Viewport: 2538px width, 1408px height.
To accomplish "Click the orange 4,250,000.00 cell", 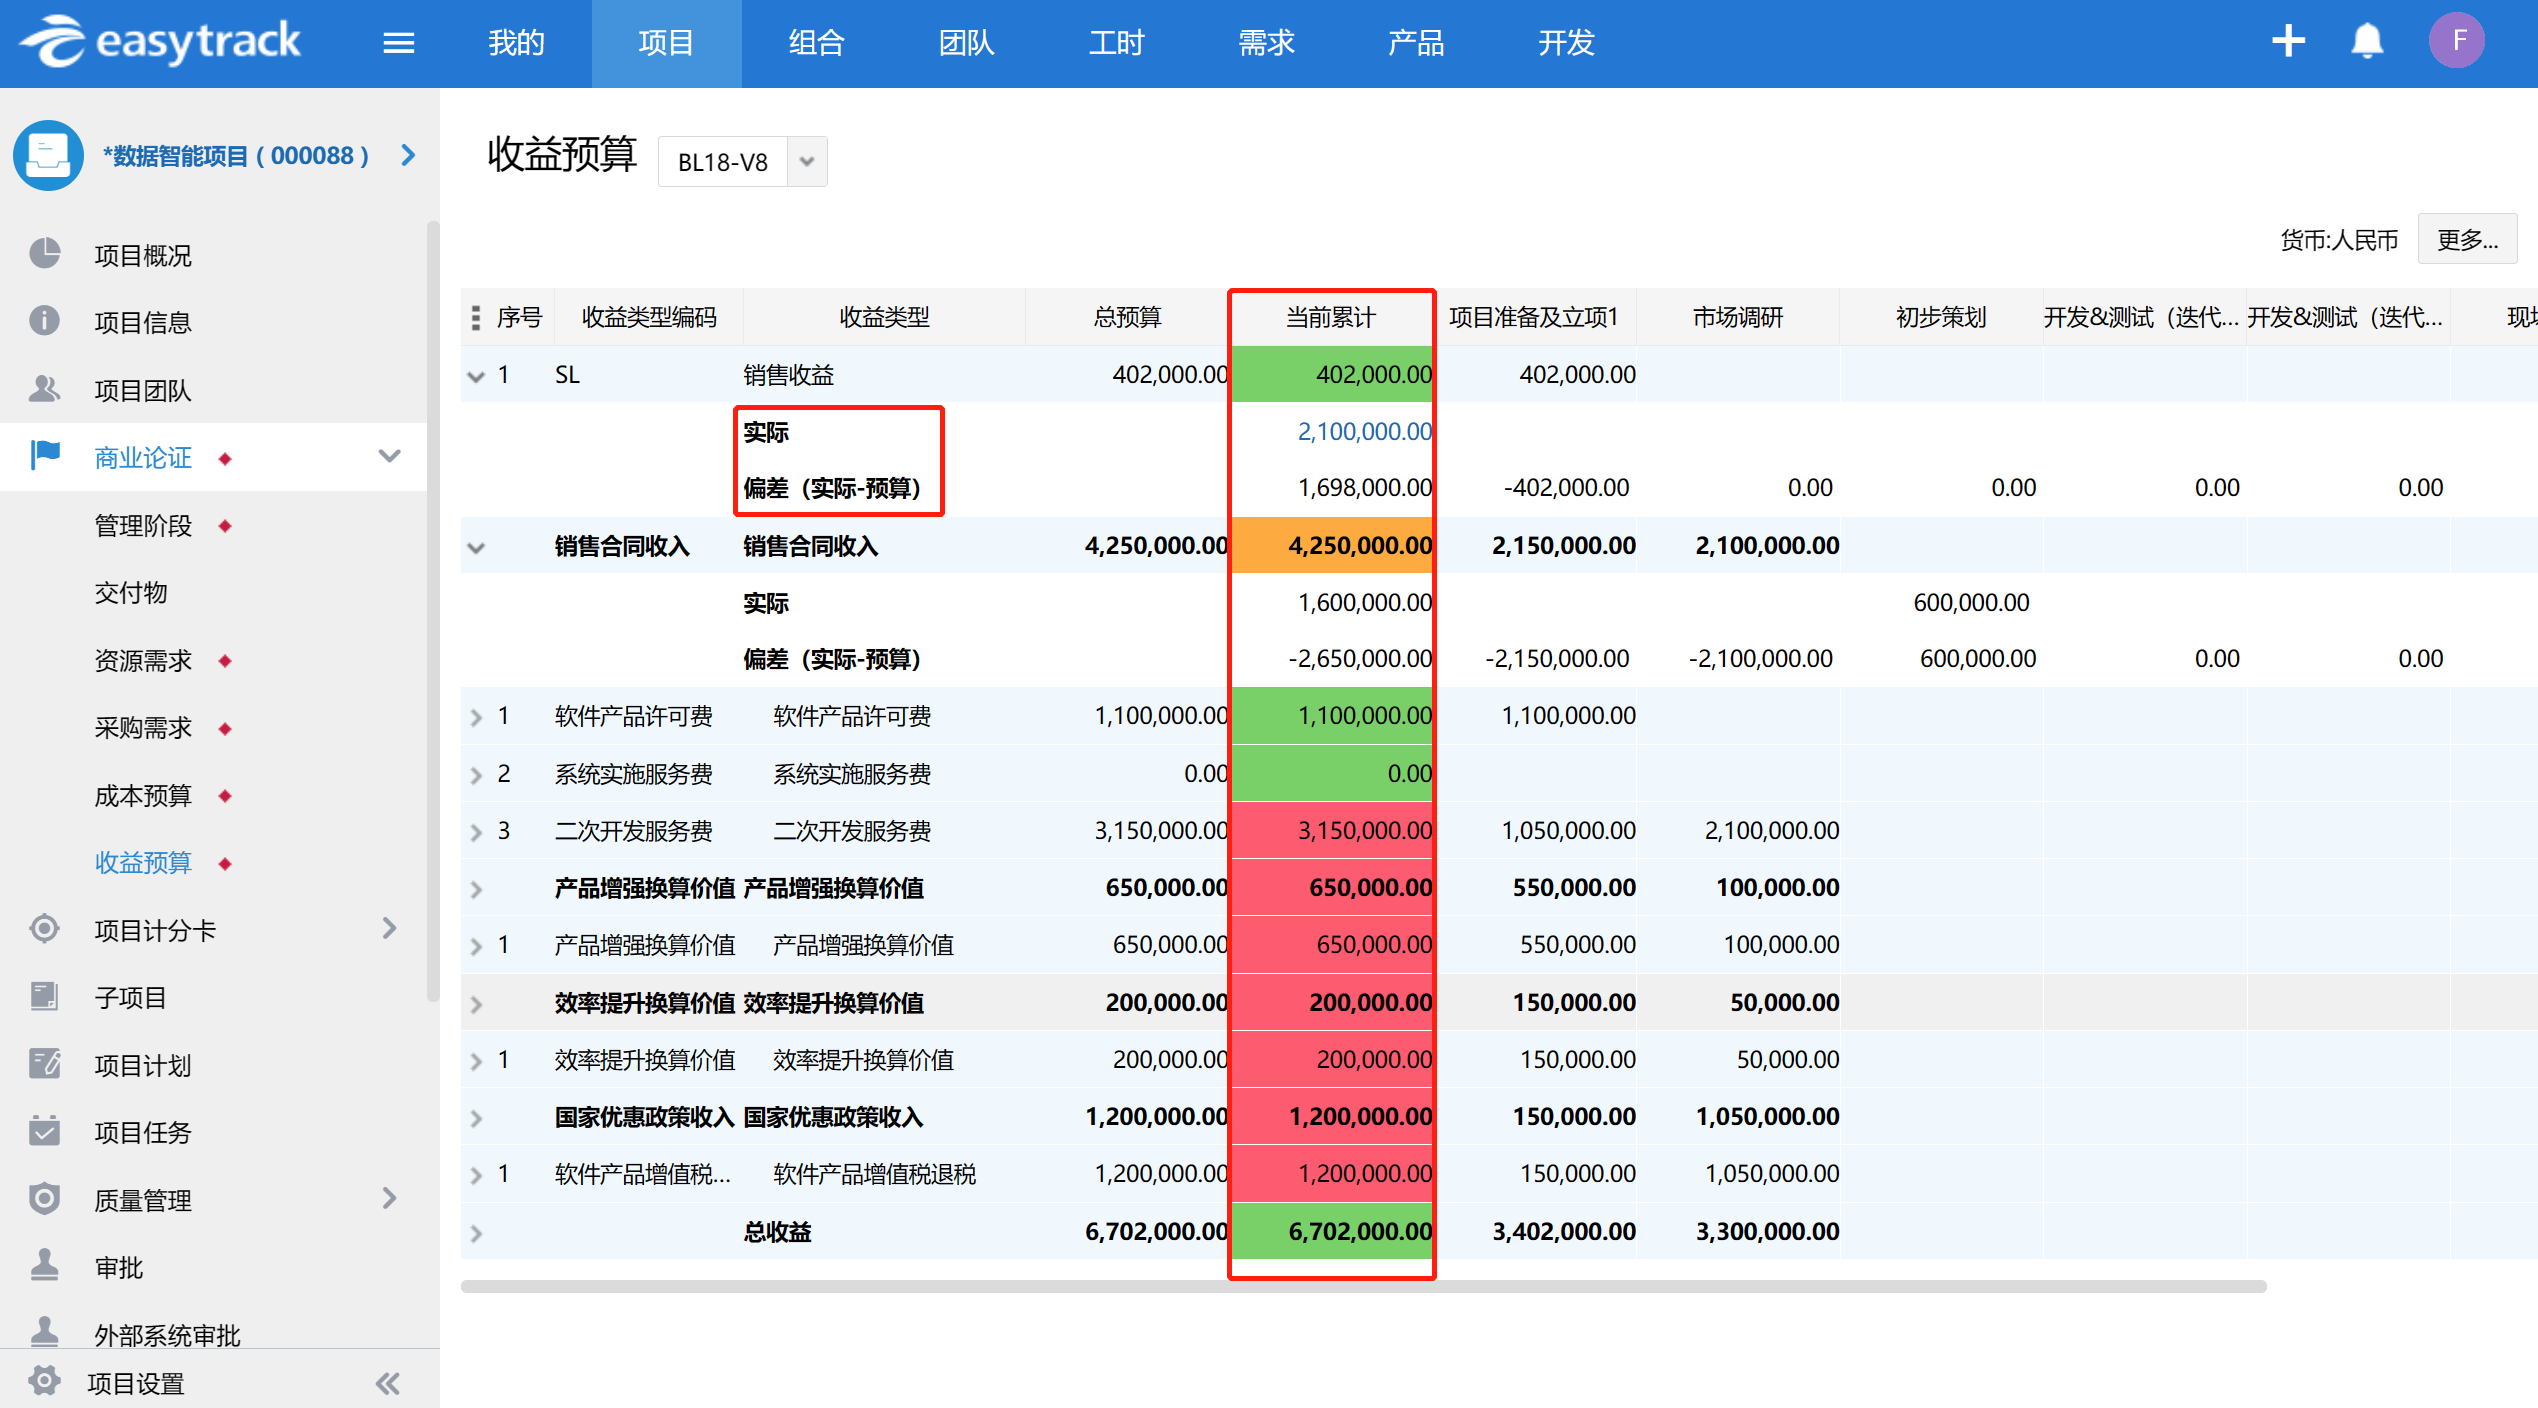I will 1331,545.
